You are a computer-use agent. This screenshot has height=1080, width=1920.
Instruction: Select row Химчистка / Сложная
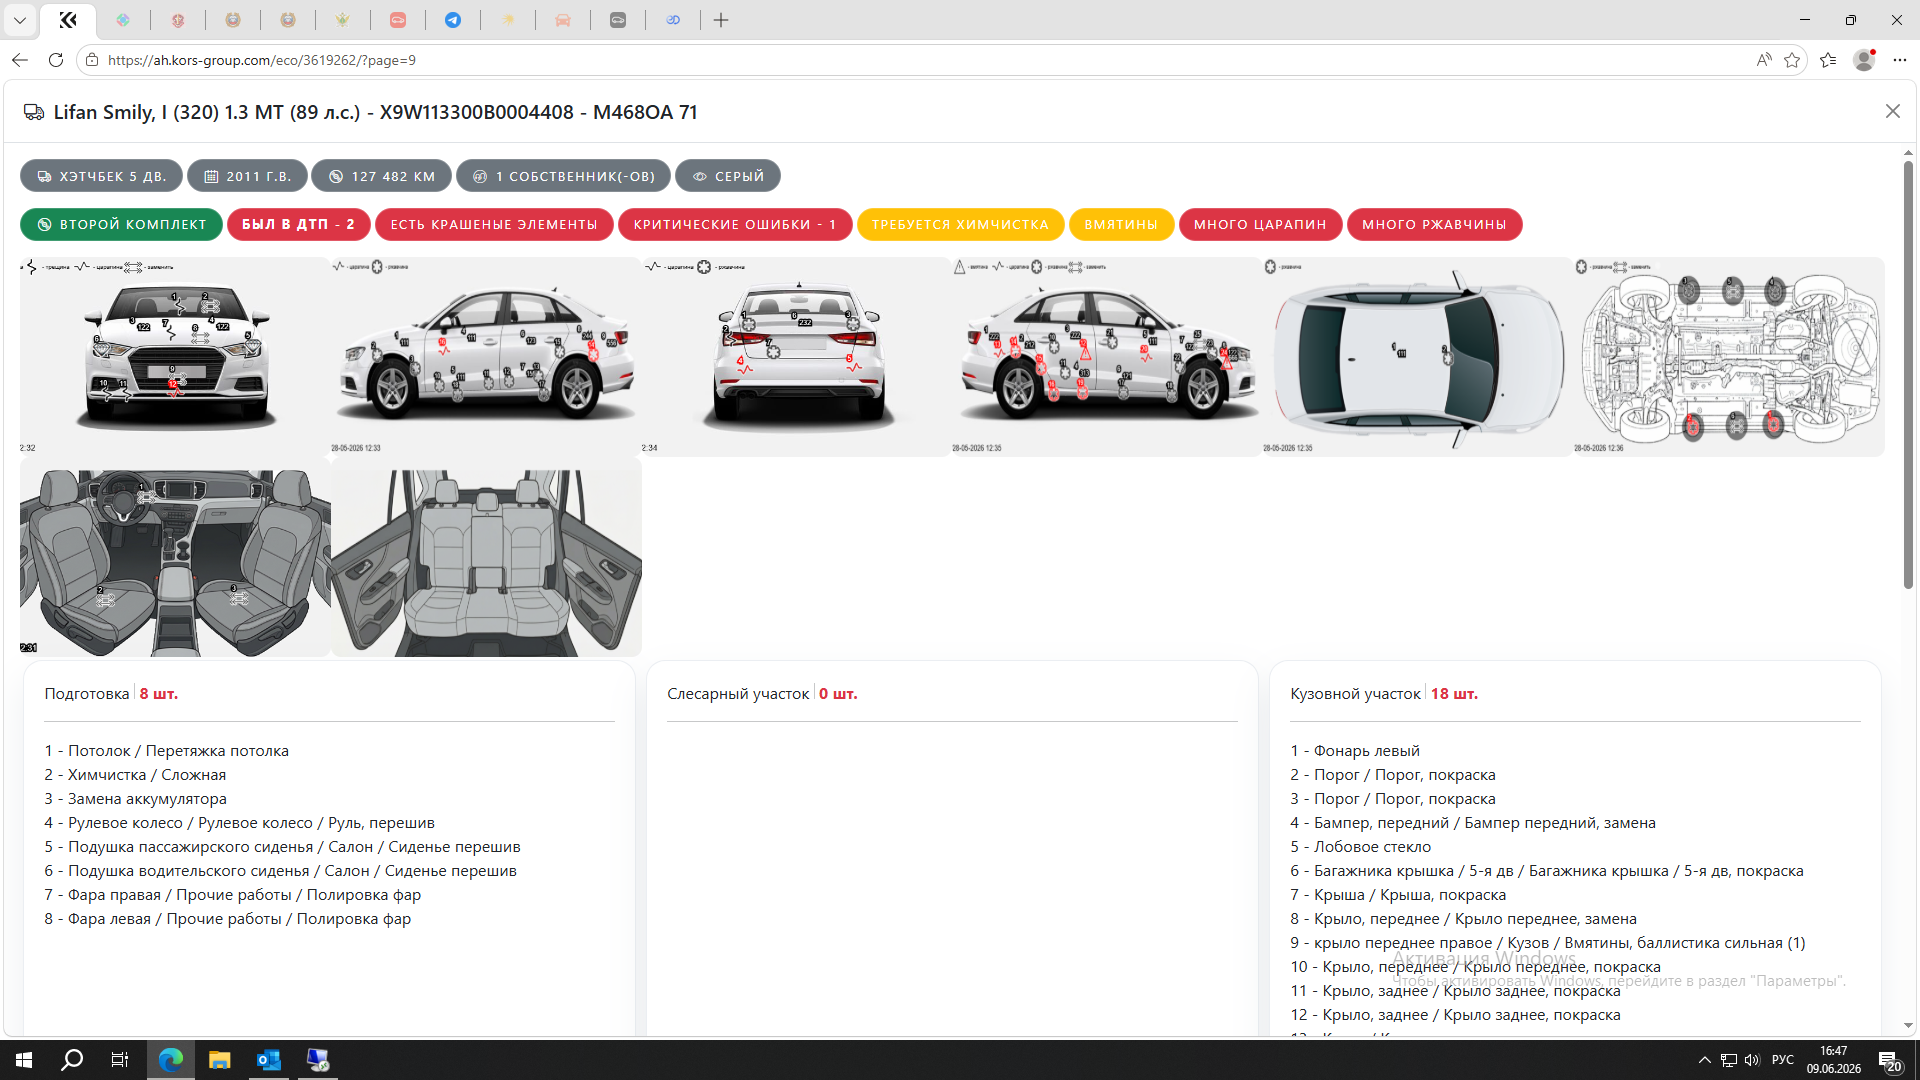pos(135,775)
